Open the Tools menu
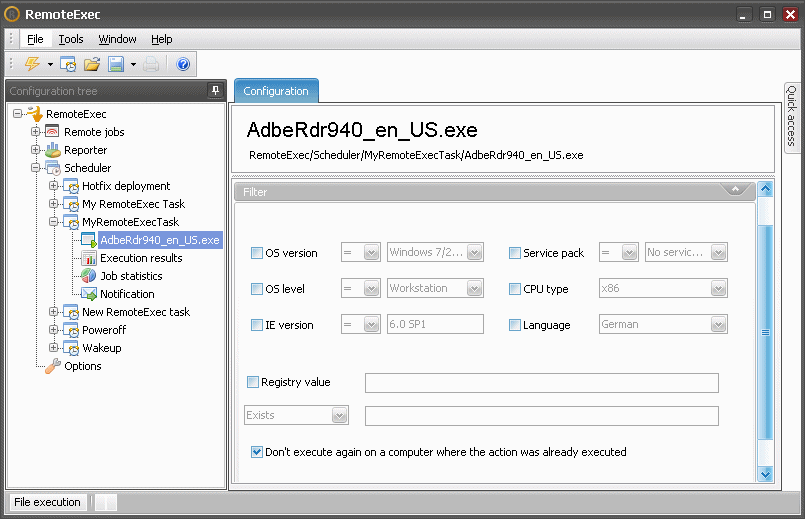 tap(71, 39)
